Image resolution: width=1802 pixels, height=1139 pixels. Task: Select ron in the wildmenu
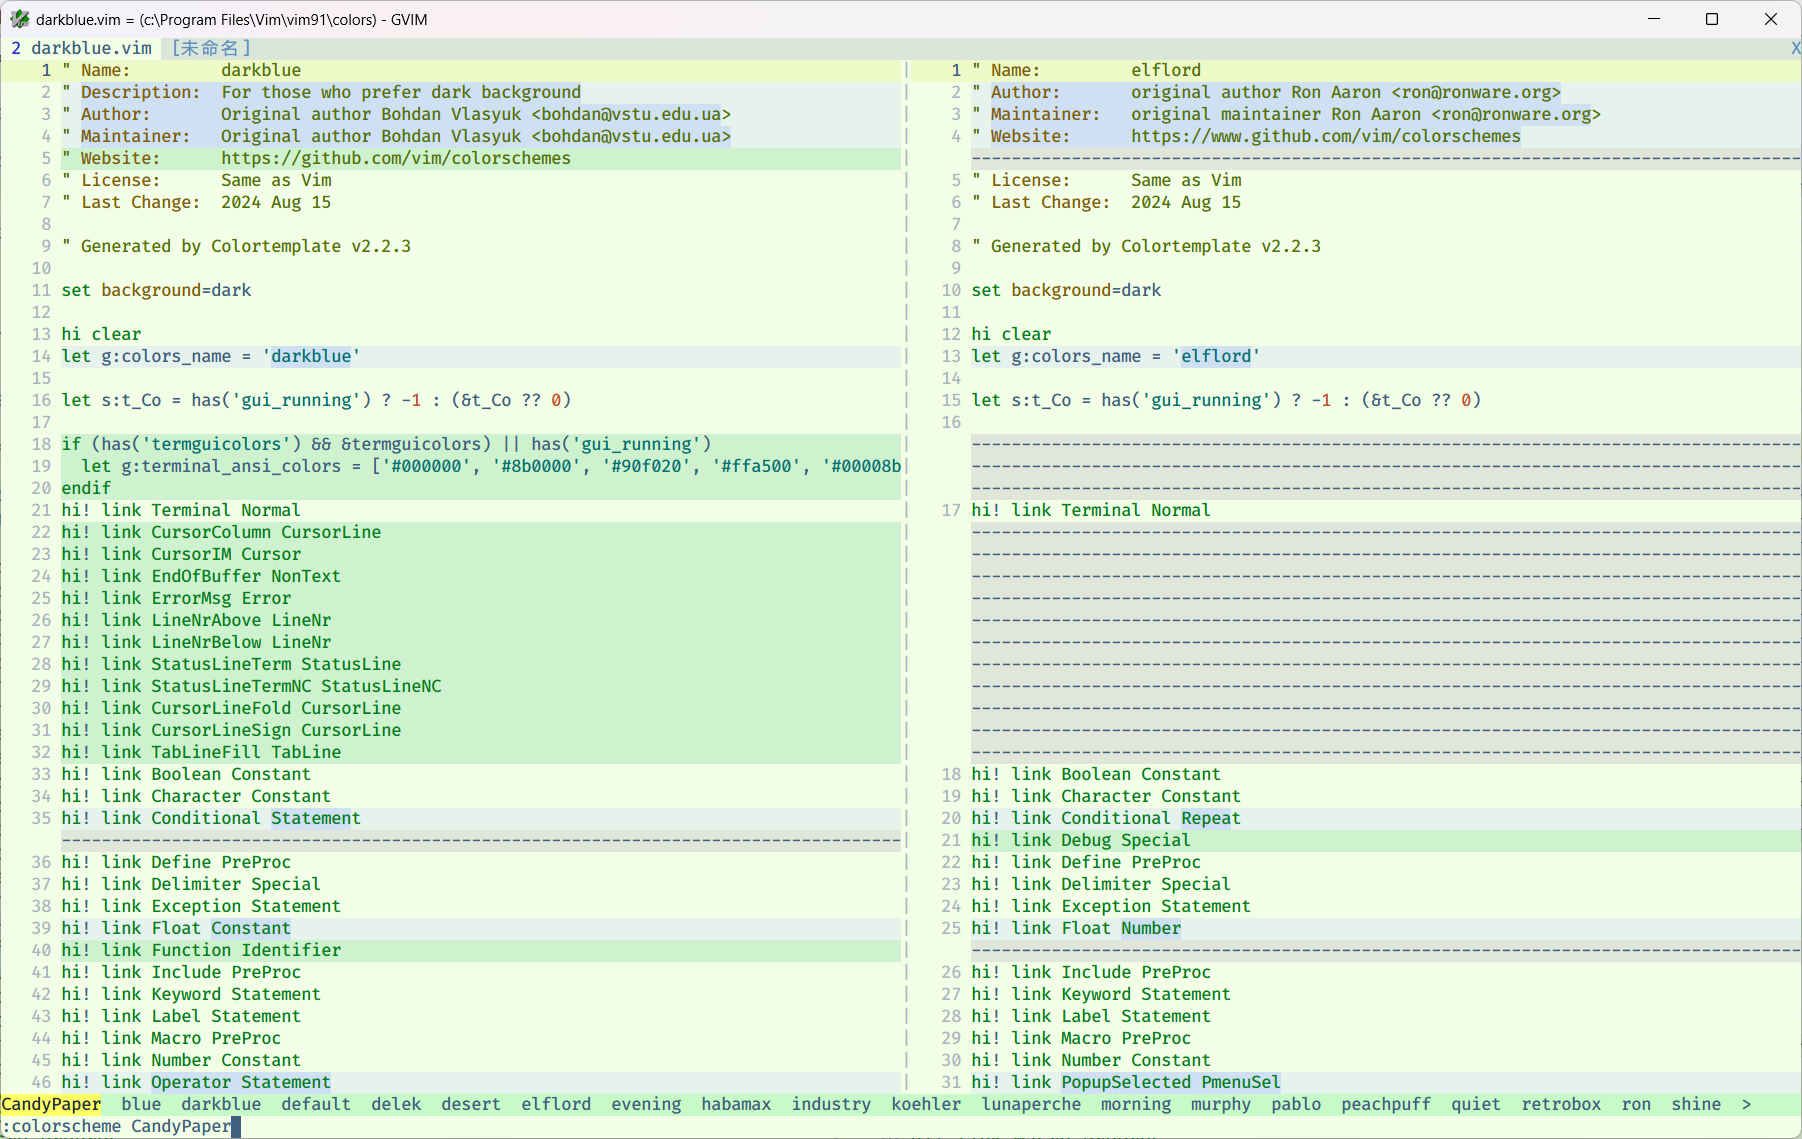1636,1104
